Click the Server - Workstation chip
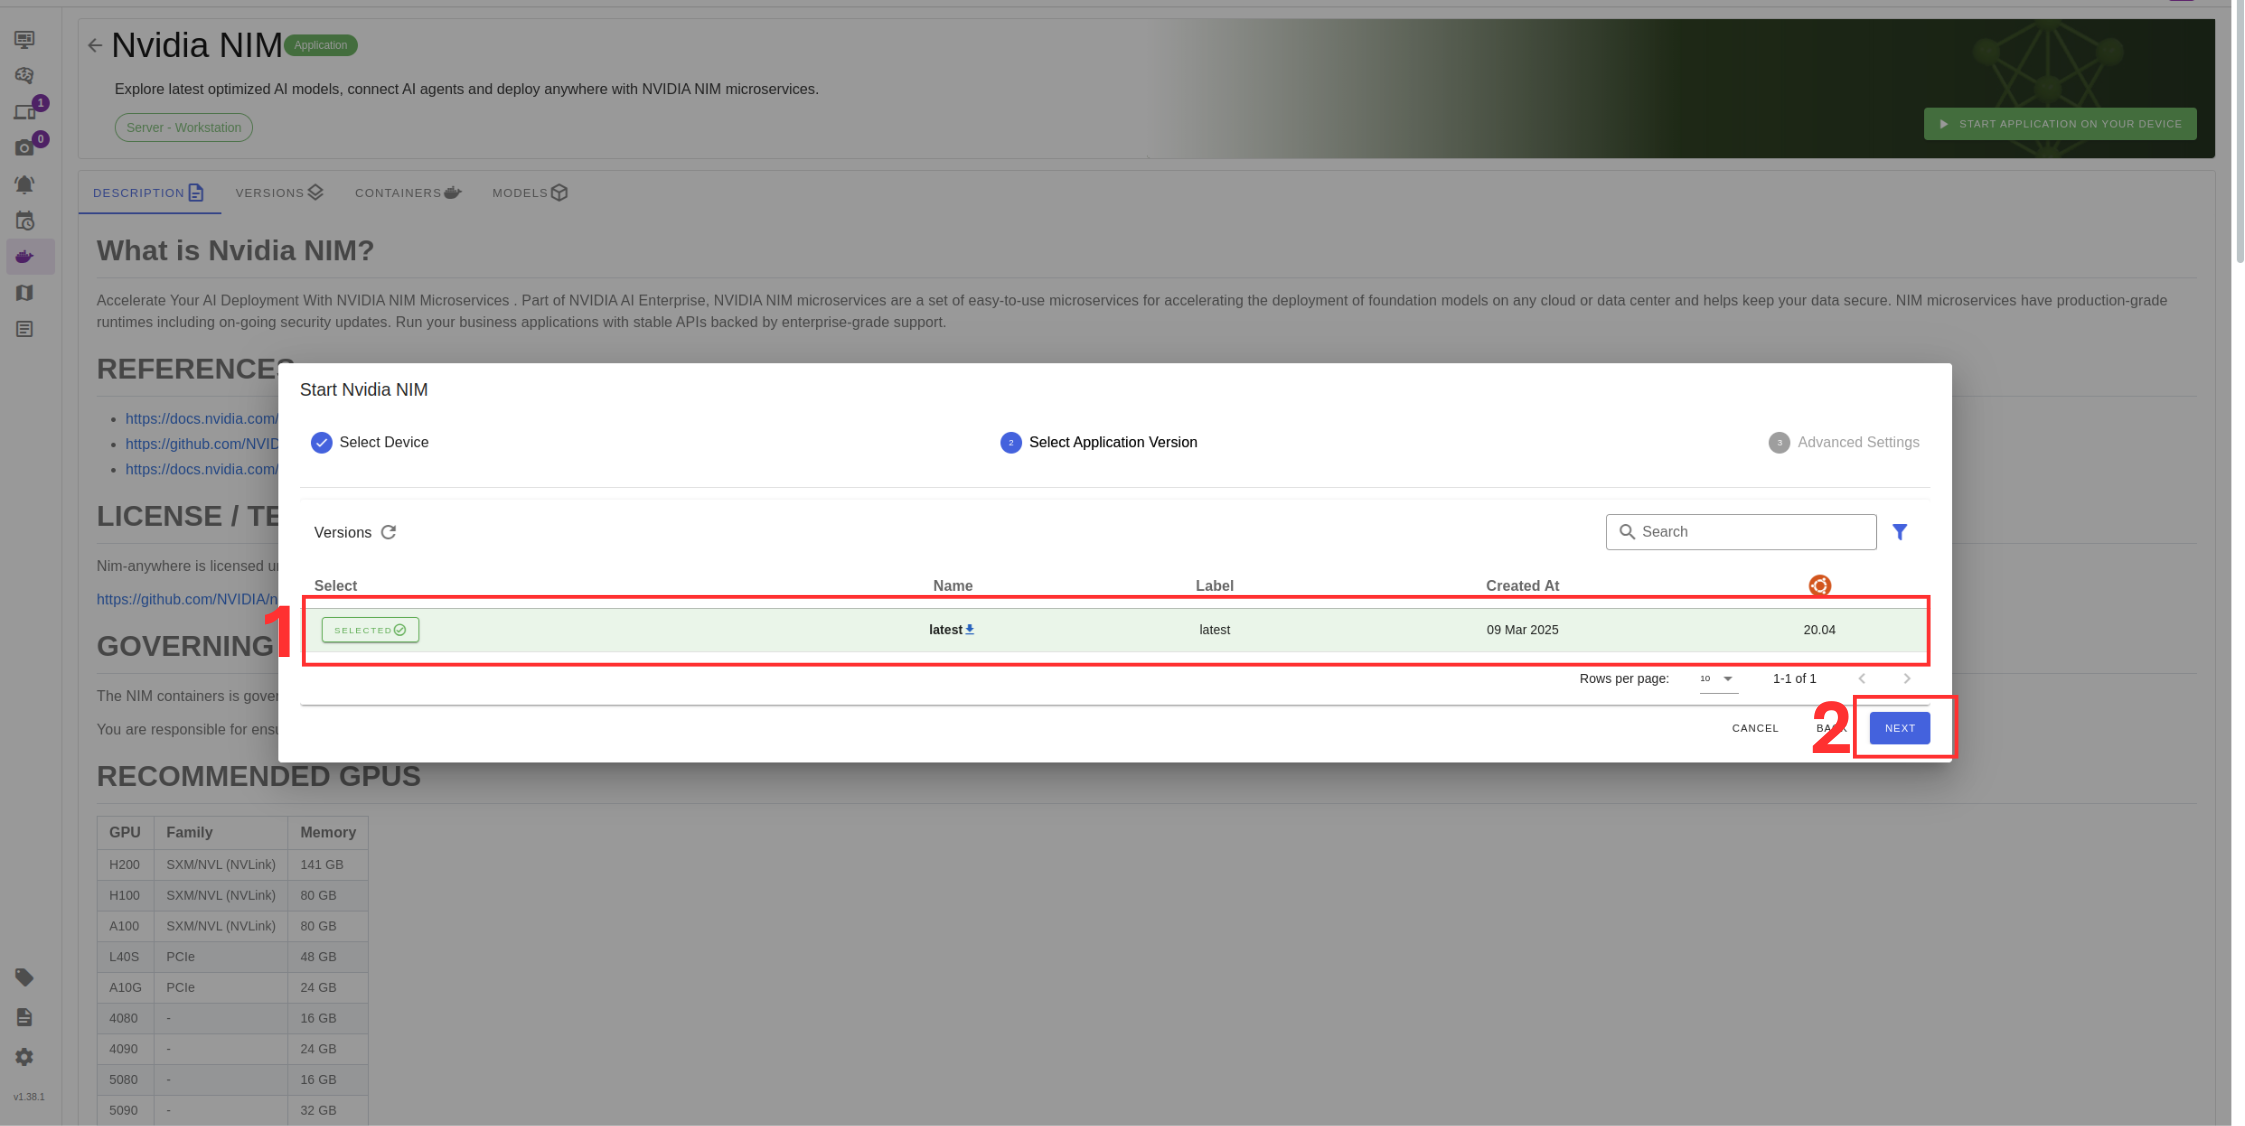Image resolution: width=2245 pixels, height=1126 pixels. coord(183,127)
